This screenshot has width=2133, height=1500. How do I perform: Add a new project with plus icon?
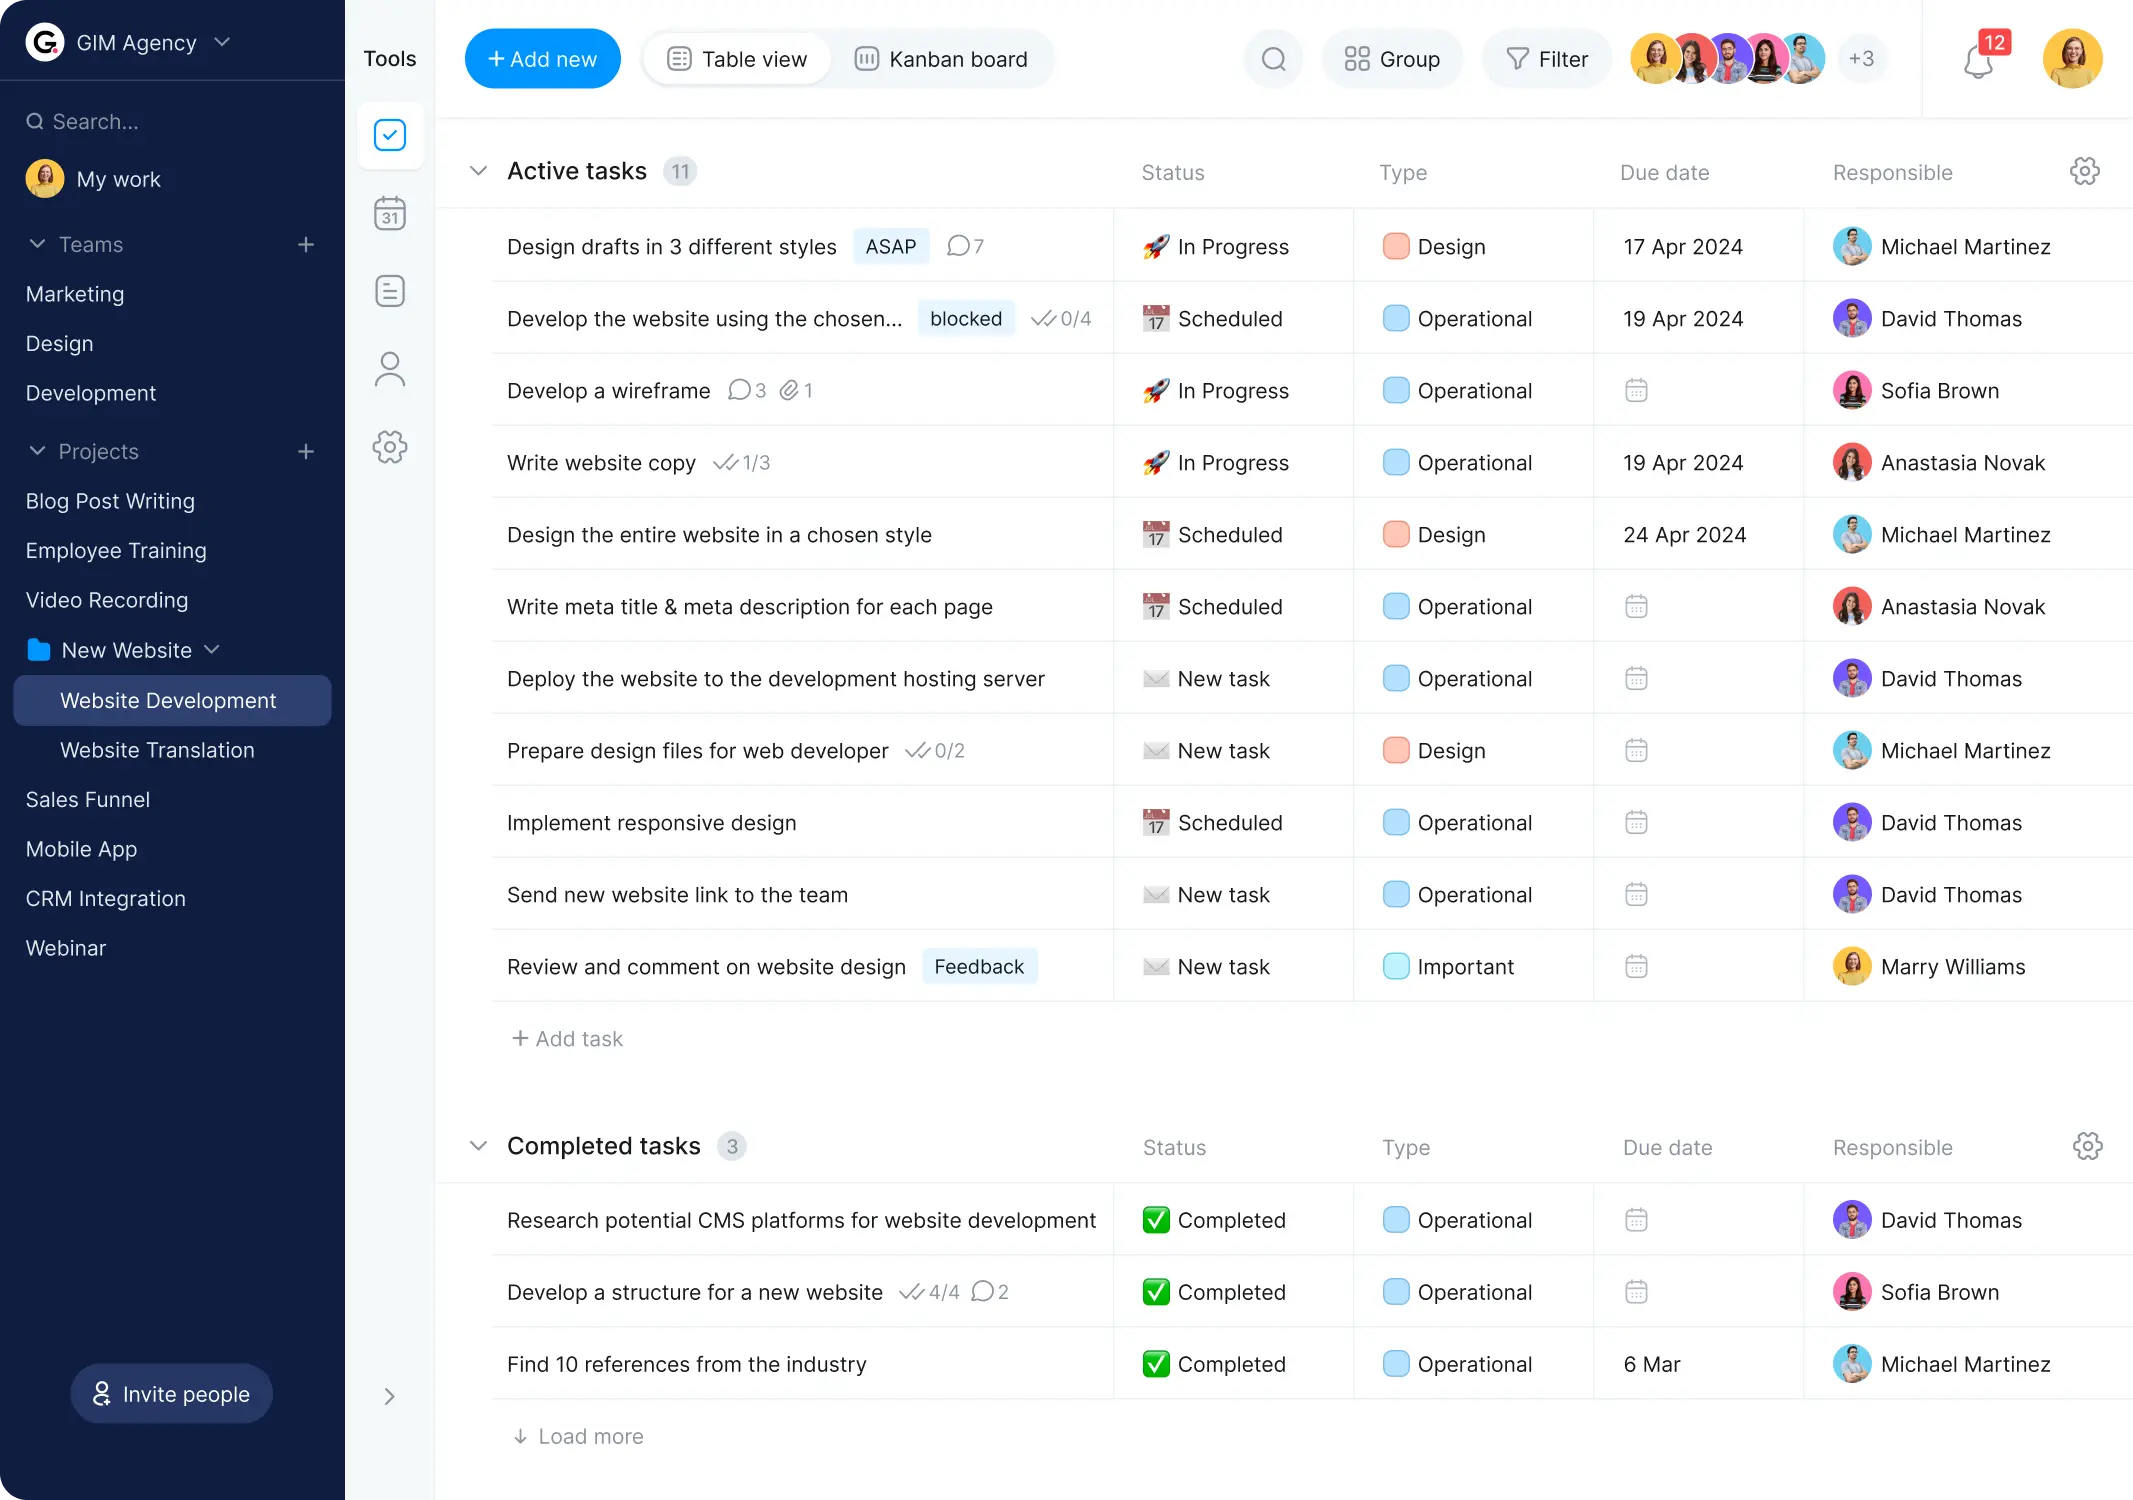point(306,452)
